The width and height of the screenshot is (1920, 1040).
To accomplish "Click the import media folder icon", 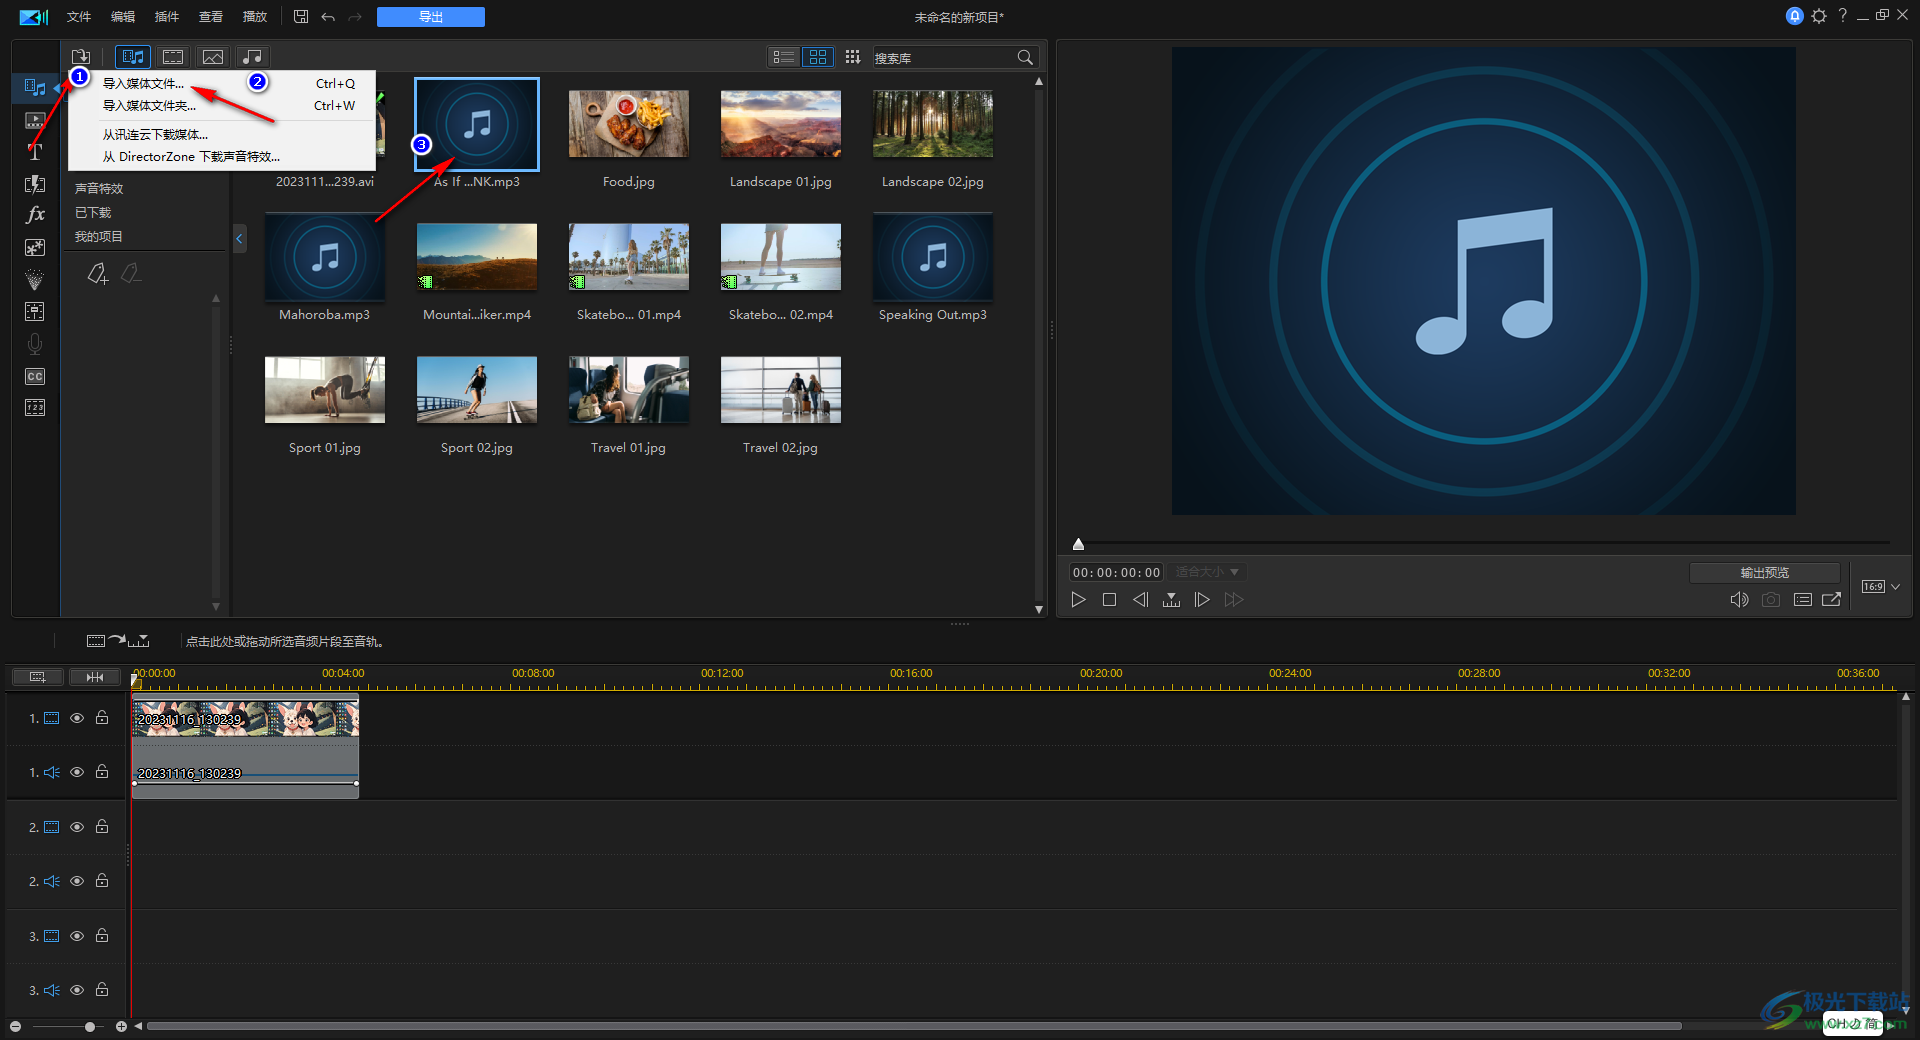I will click(x=81, y=57).
